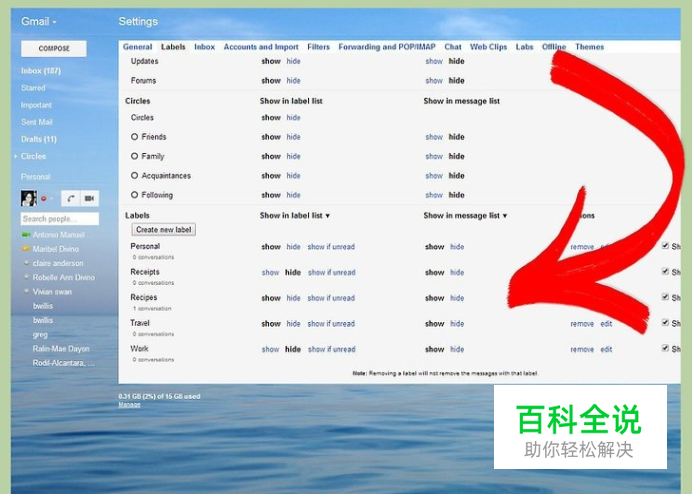Open the Personal label in sidebar
This screenshot has width=692, height=494.
click(35, 177)
